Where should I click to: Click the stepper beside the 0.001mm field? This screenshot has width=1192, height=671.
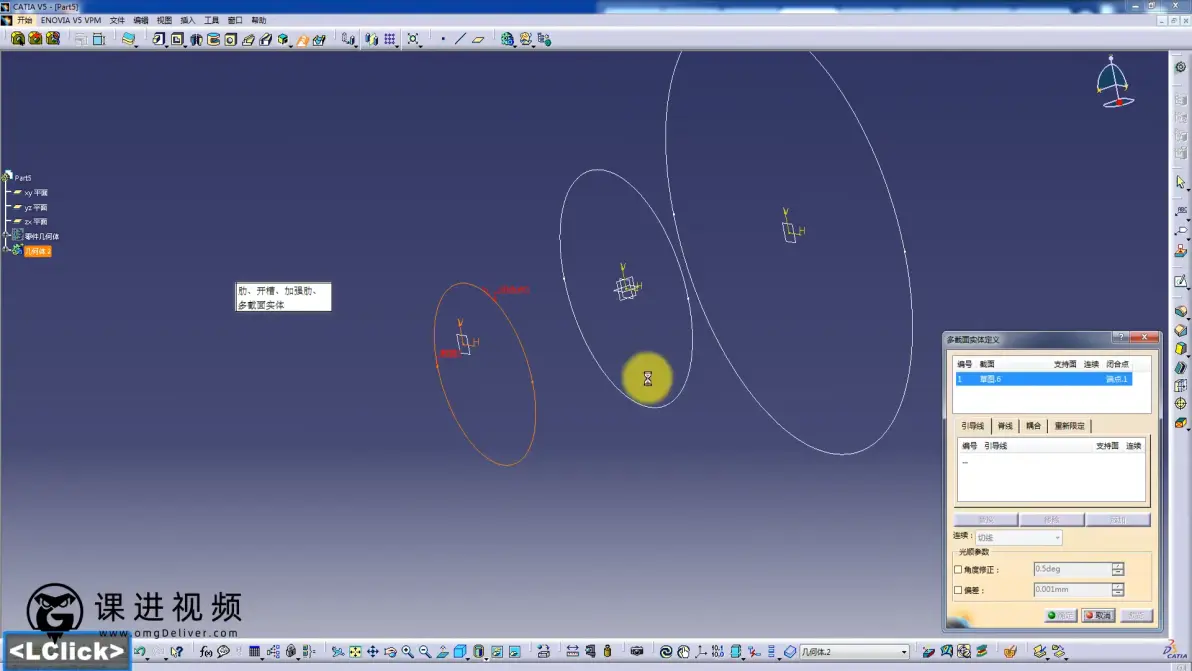click(1118, 590)
